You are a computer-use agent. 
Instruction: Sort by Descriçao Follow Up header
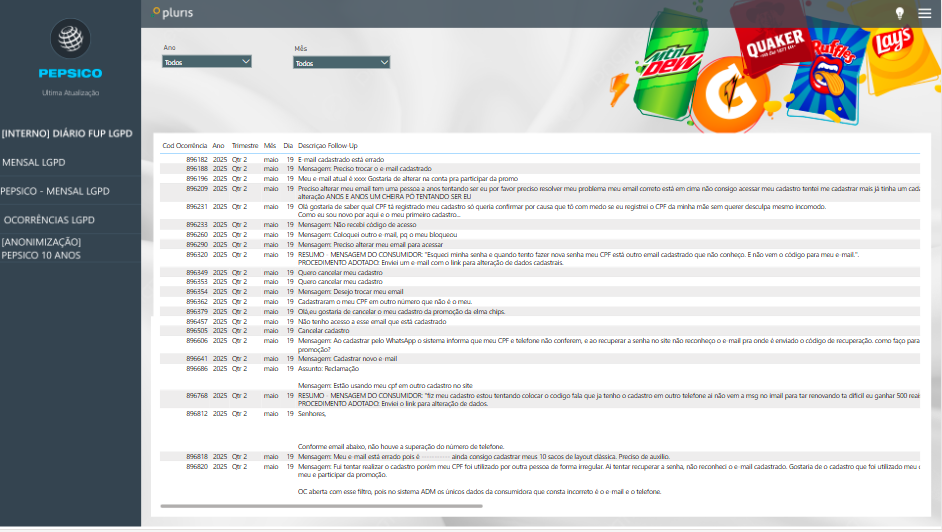tap(327, 146)
